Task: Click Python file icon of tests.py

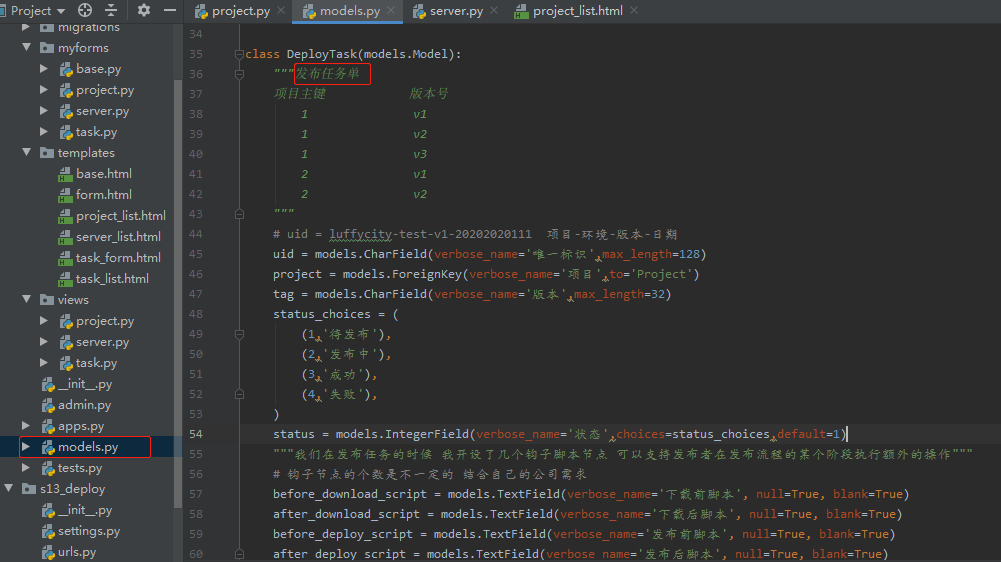Action: (x=48, y=468)
